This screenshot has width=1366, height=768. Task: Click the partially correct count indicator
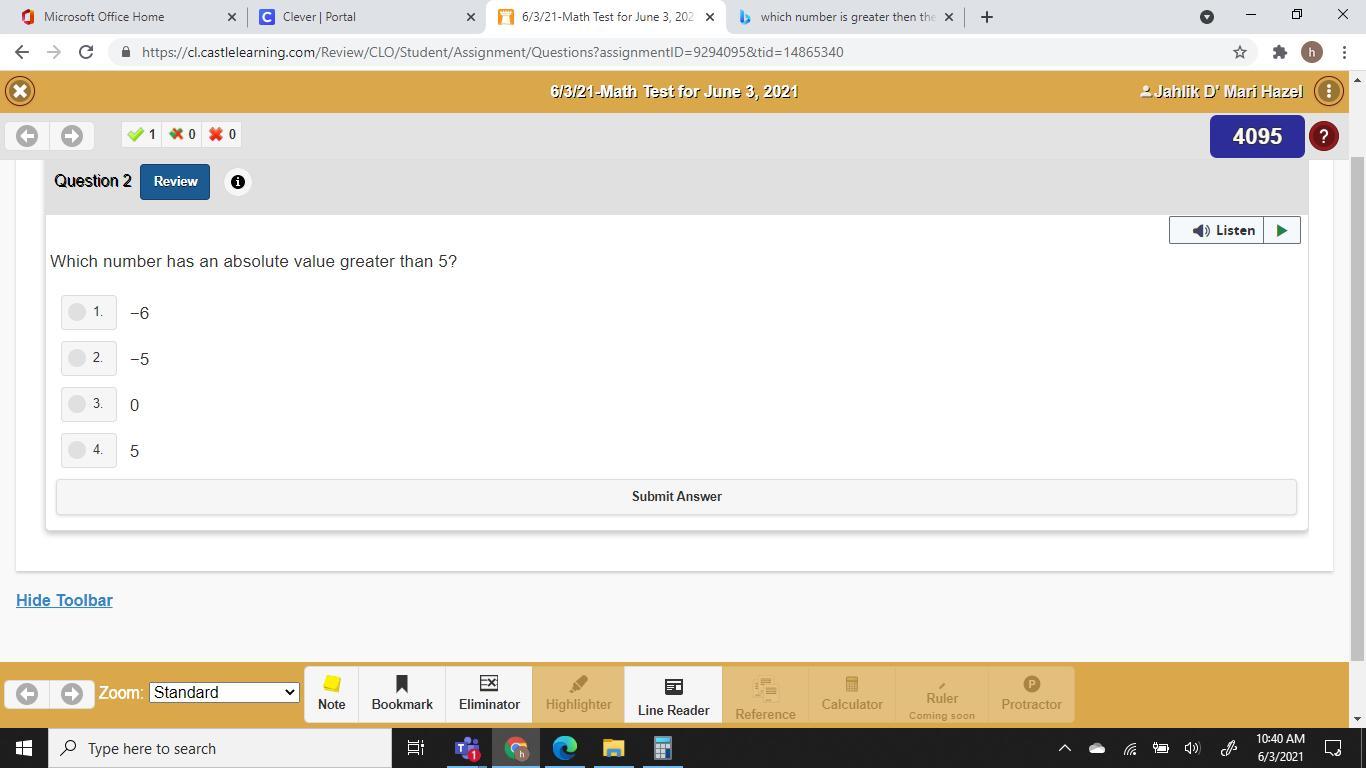click(x=182, y=135)
